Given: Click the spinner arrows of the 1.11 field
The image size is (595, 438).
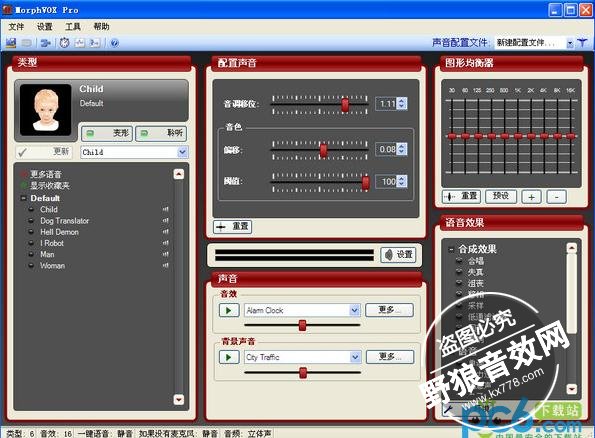Looking at the screenshot, I should [x=402, y=104].
